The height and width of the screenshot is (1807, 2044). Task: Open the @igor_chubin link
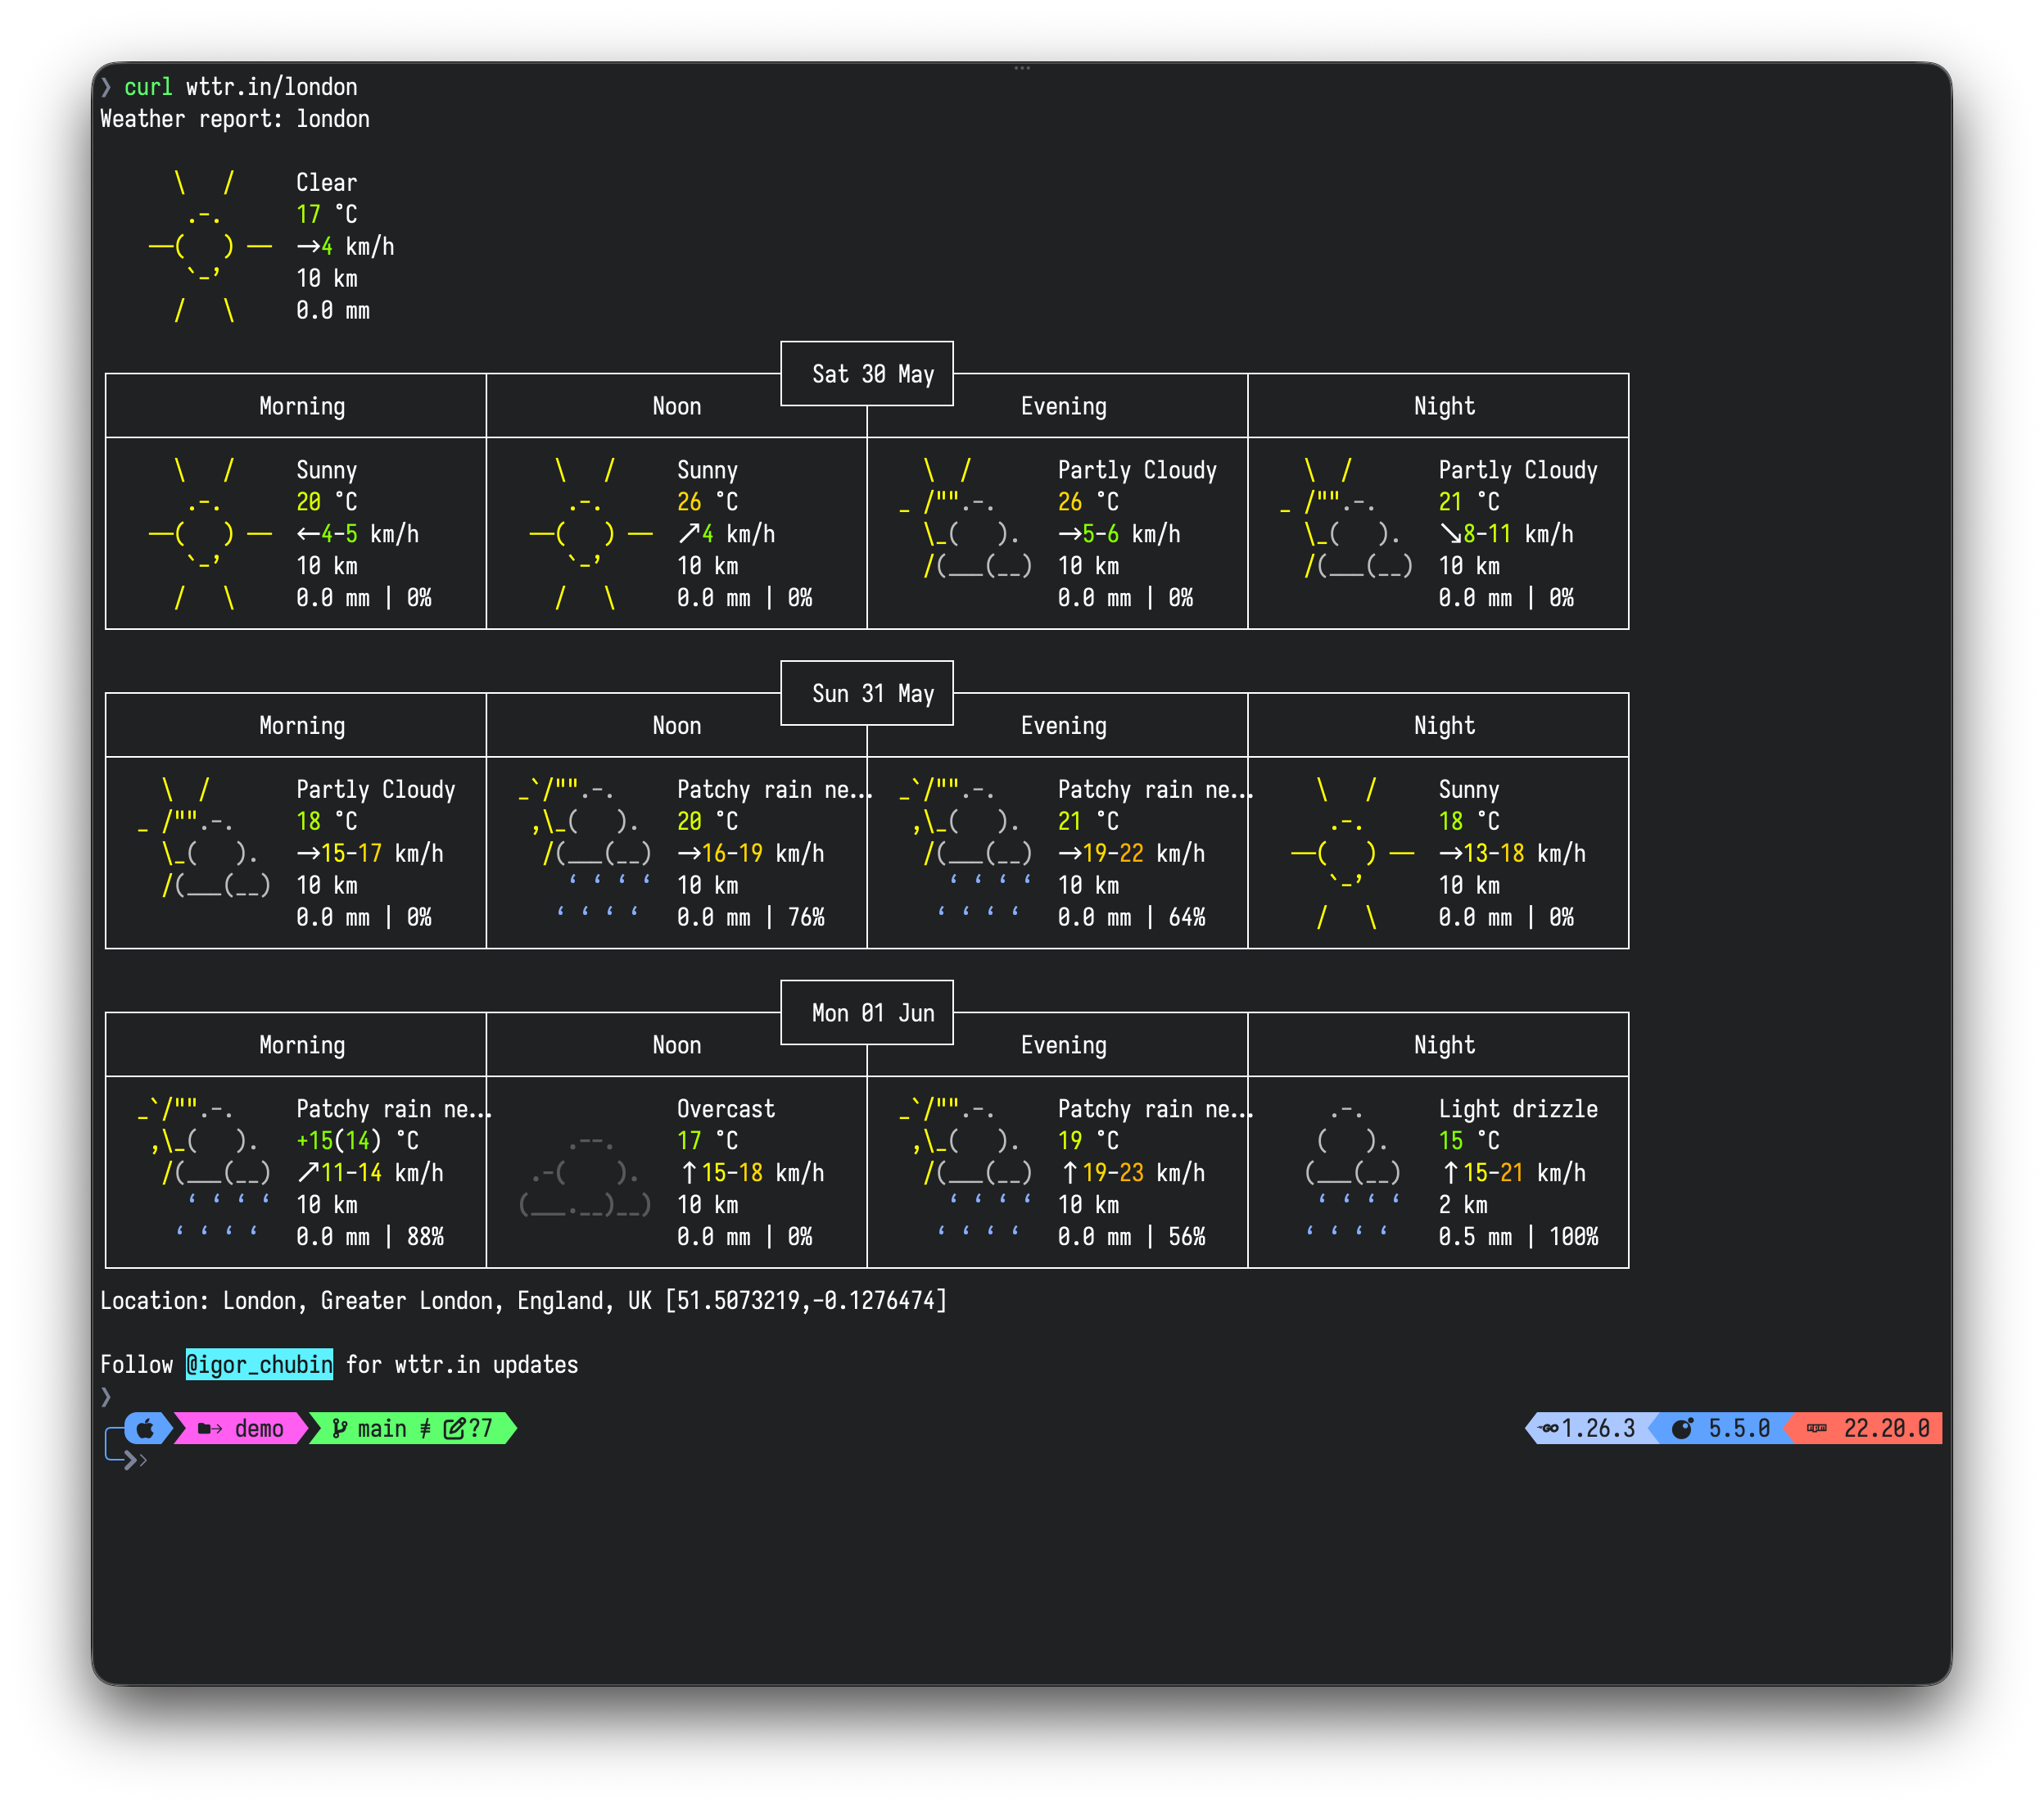click(259, 1364)
